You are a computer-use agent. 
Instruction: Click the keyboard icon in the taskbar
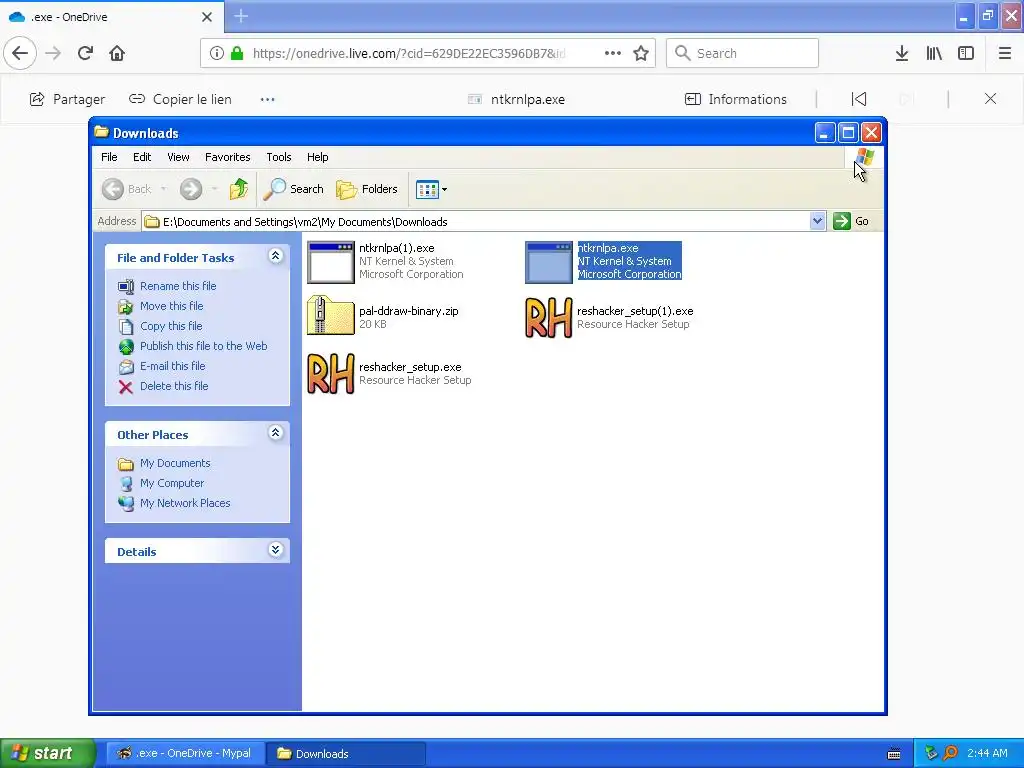894,754
